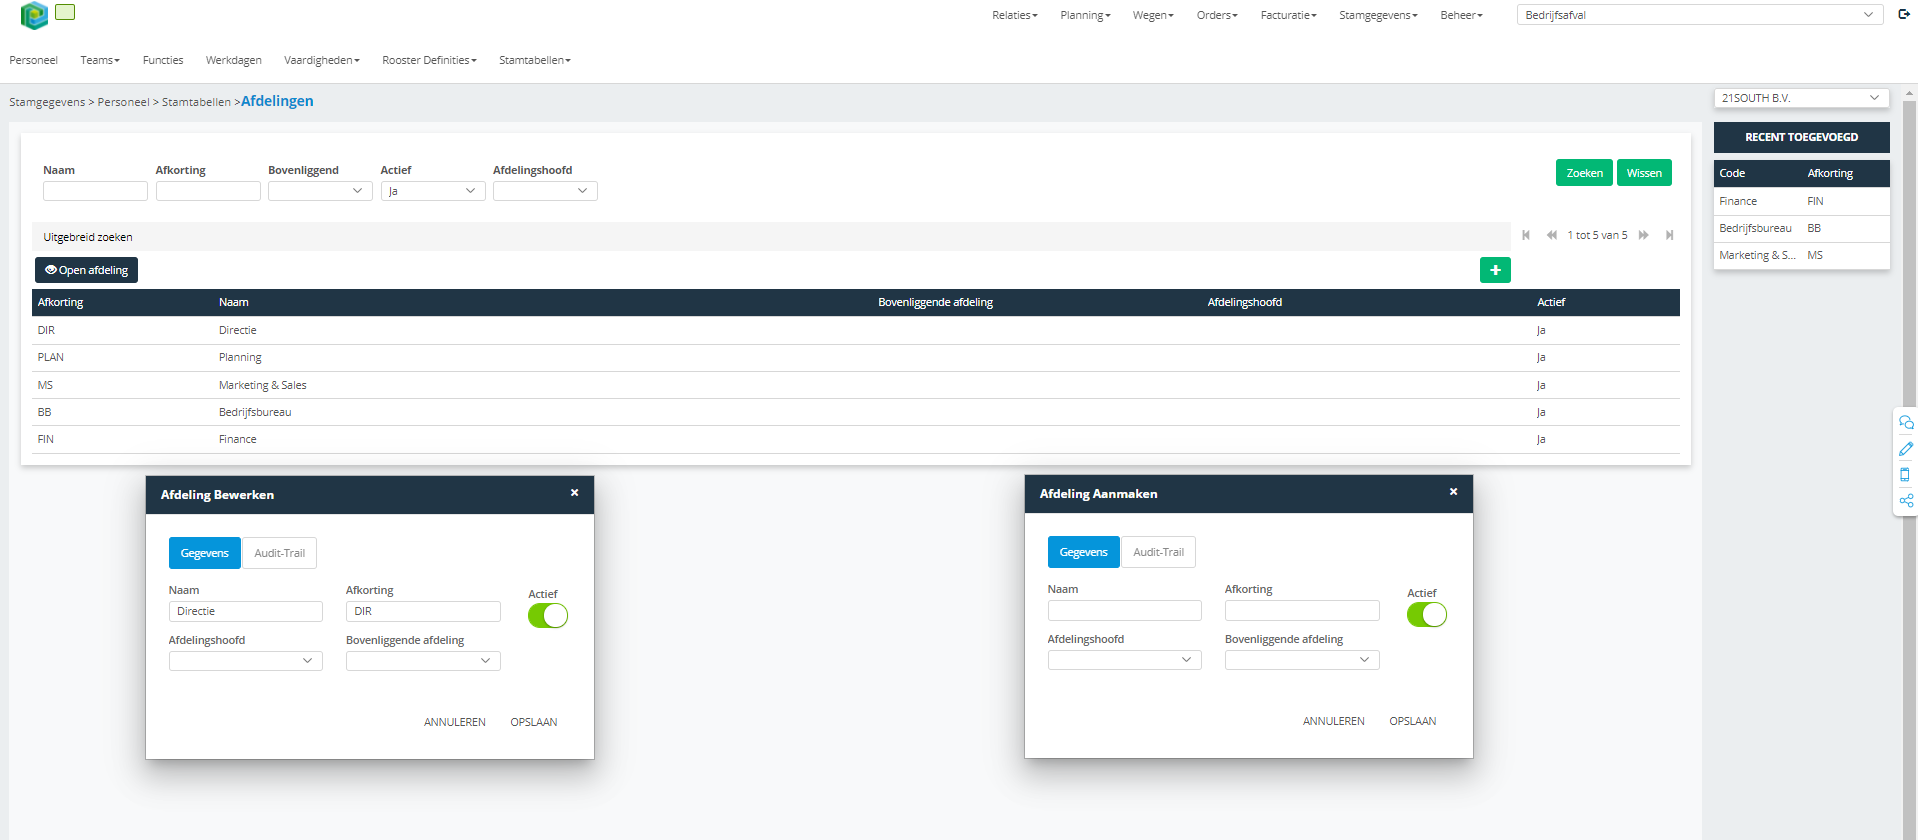Close the Afdeling Aanmaken dialog
The width and height of the screenshot is (1918, 840).
(x=1454, y=492)
